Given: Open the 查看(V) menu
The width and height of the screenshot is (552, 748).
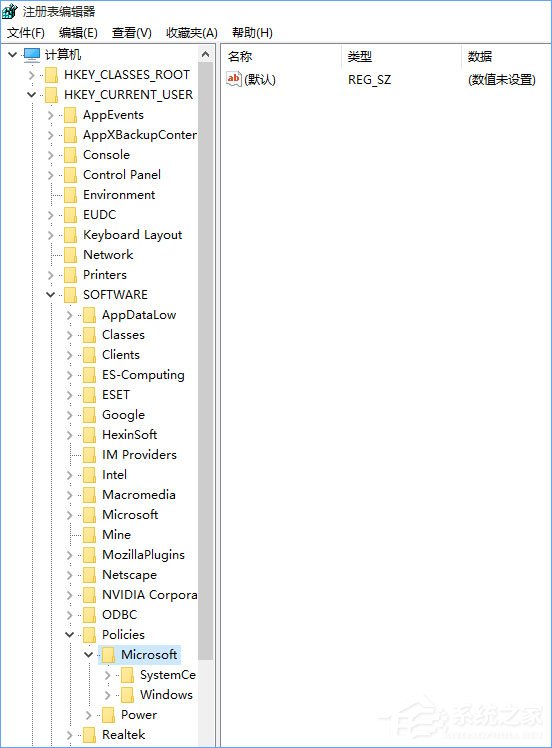Looking at the screenshot, I should click(131, 33).
